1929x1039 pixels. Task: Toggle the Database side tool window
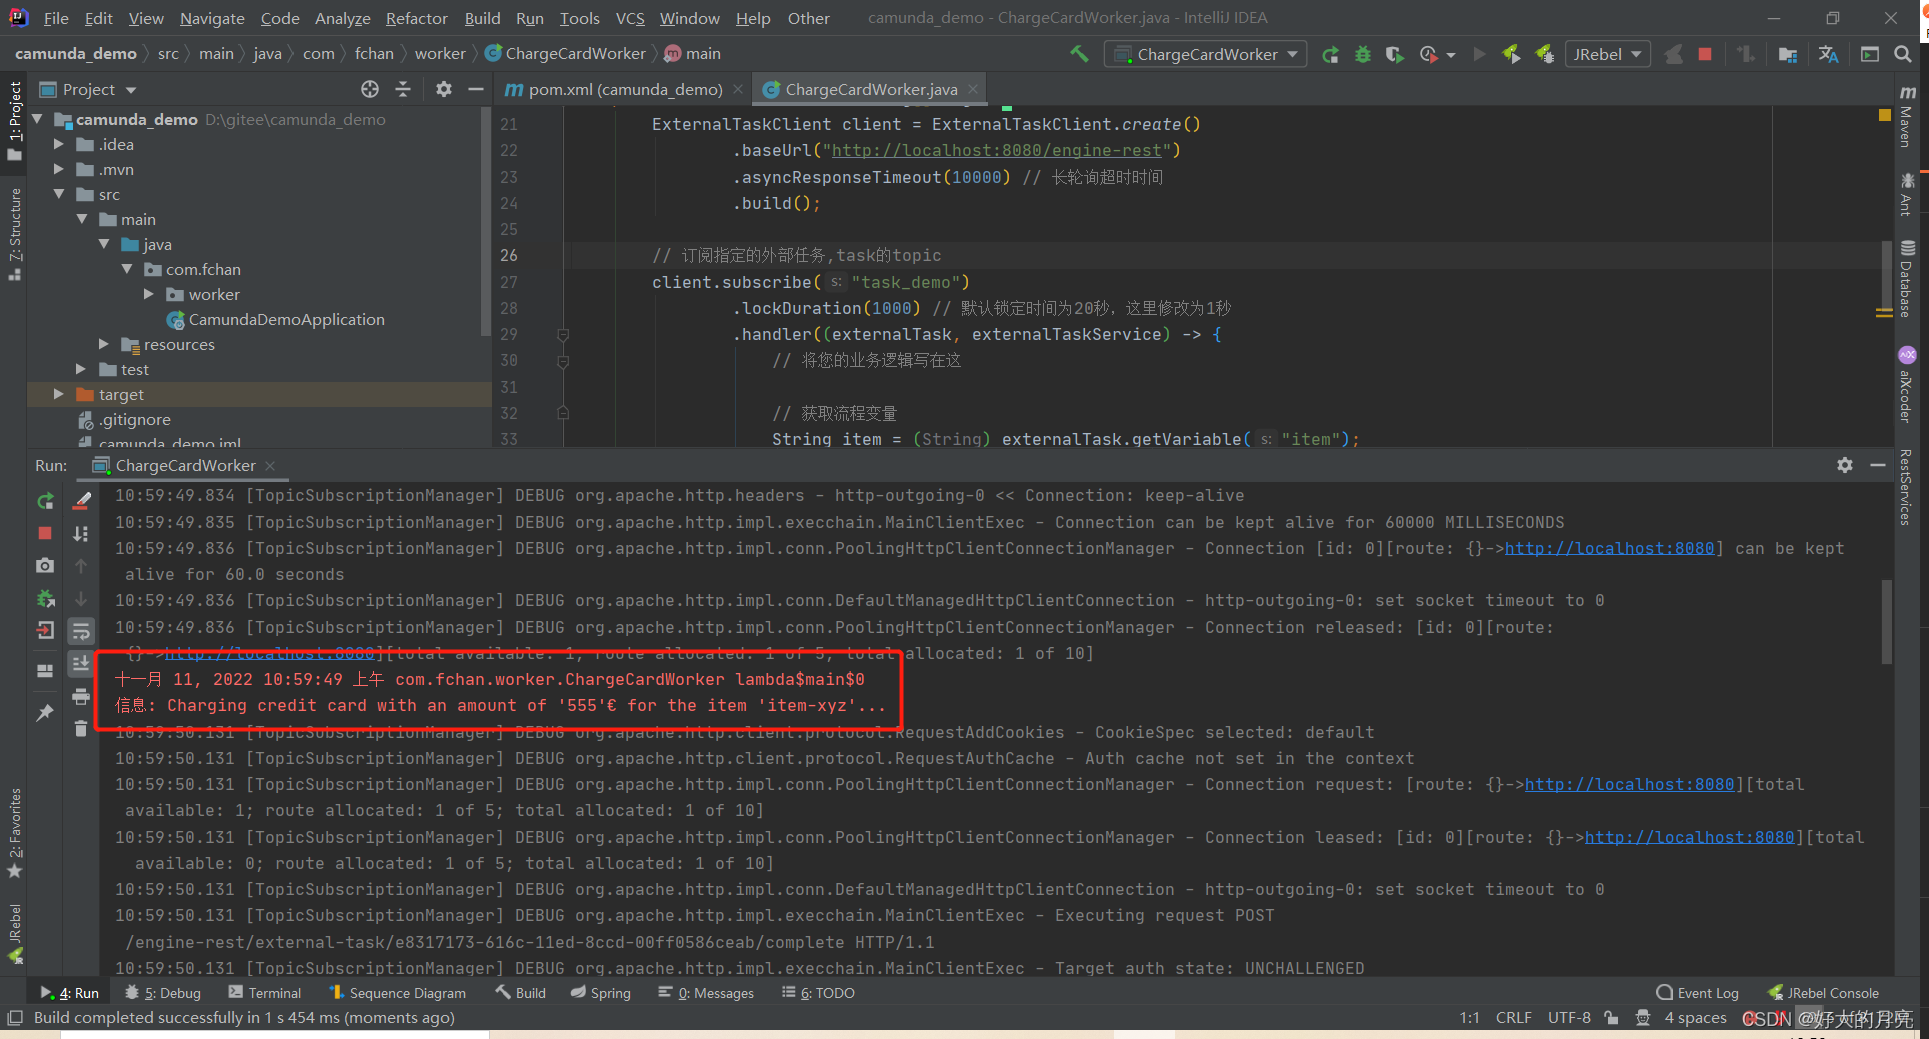pos(1906,278)
